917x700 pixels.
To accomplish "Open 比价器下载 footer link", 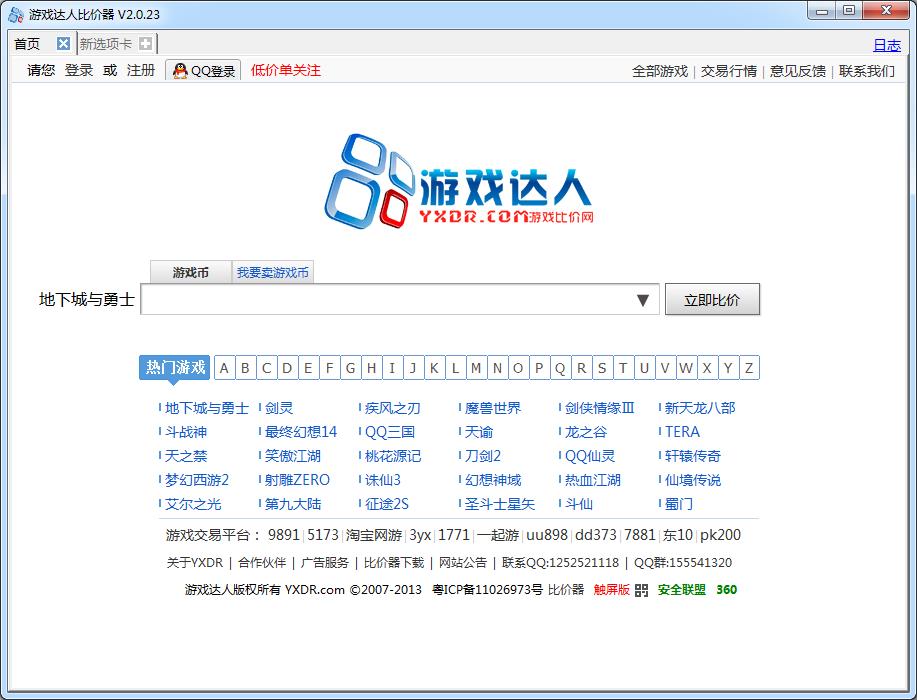I will tap(394, 563).
